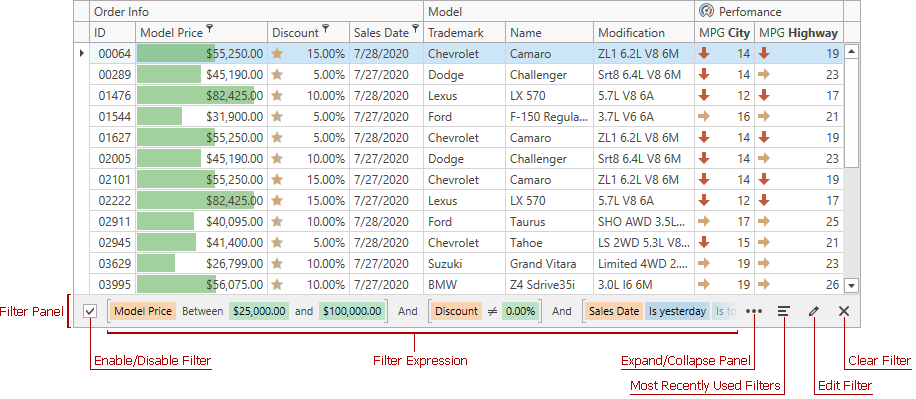
Task: Click the scrollbar down arrow
Action: click(851, 286)
